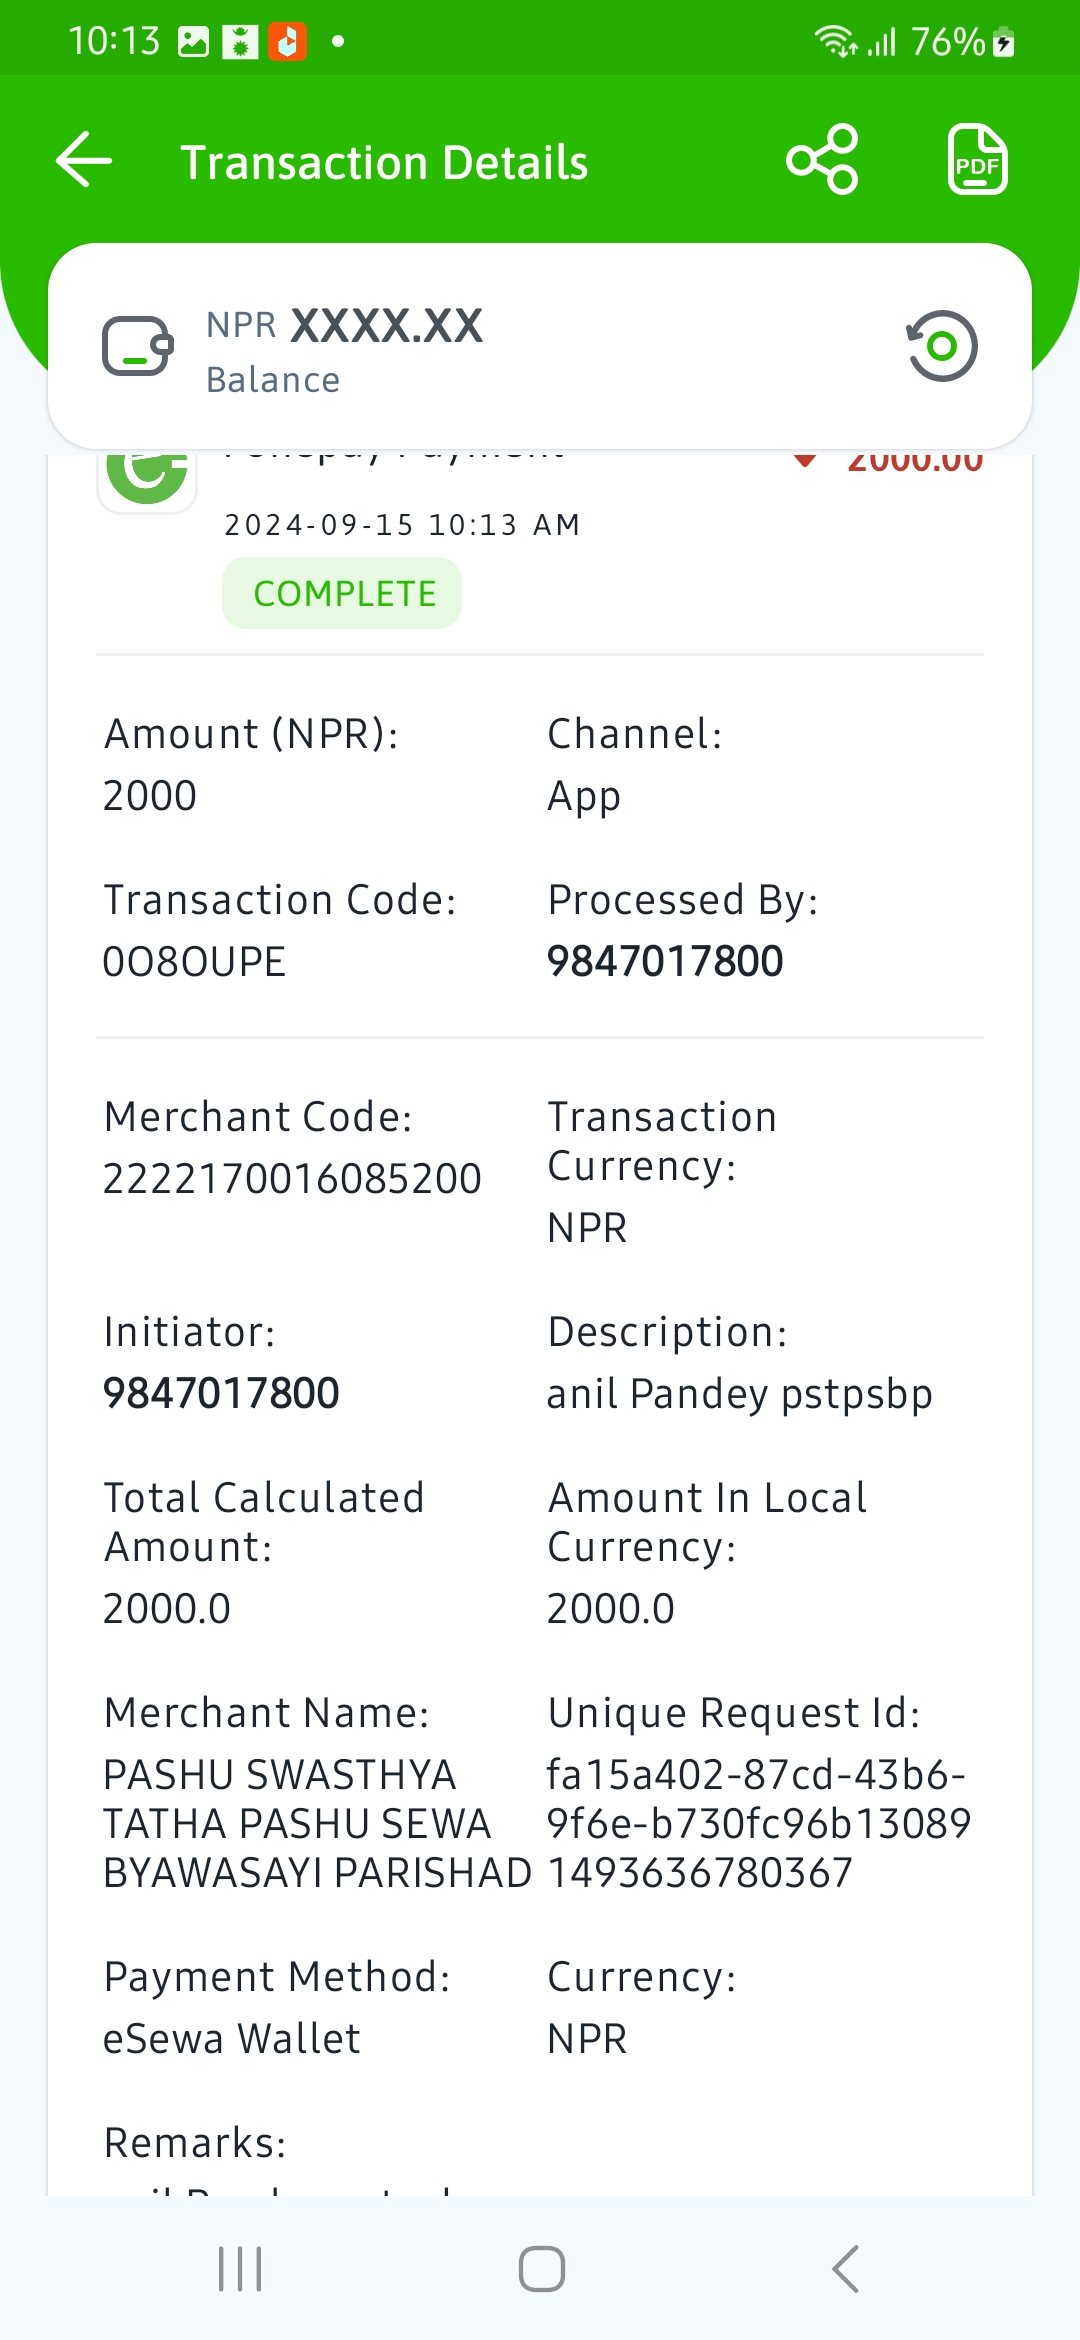The image size is (1080, 2340).
Task: Tap the XXXX.XX masked balance text
Action: point(387,326)
